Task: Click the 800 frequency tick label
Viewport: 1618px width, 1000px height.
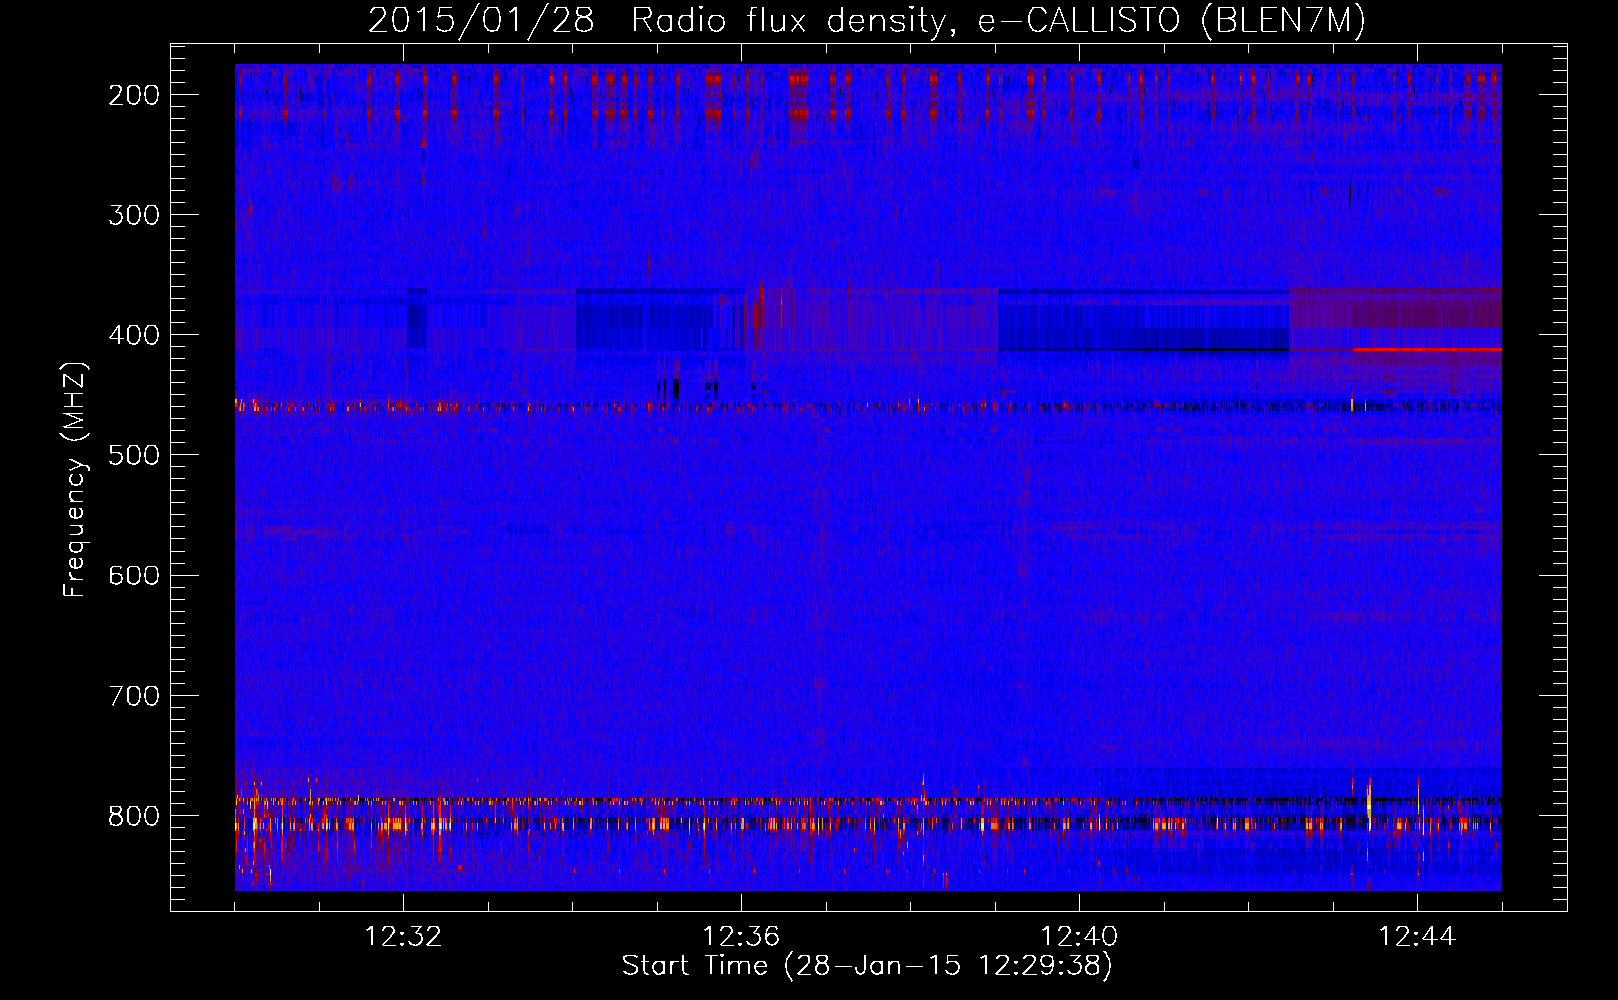Action: [134, 815]
